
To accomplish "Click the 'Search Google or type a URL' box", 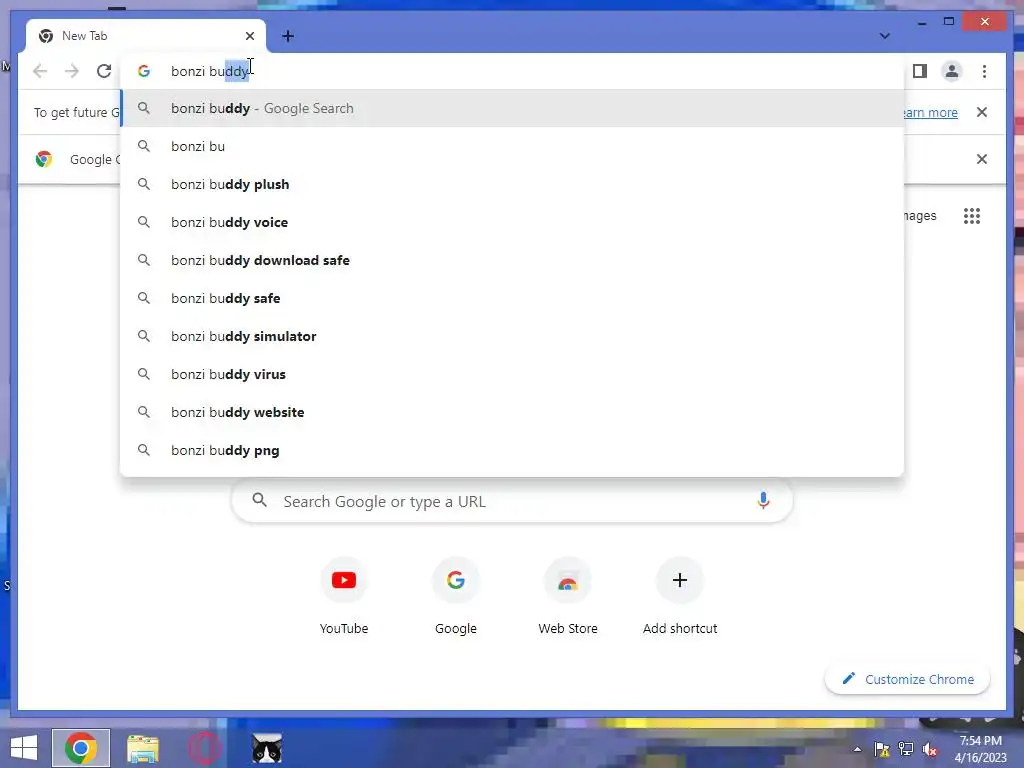I will click(x=512, y=502).
